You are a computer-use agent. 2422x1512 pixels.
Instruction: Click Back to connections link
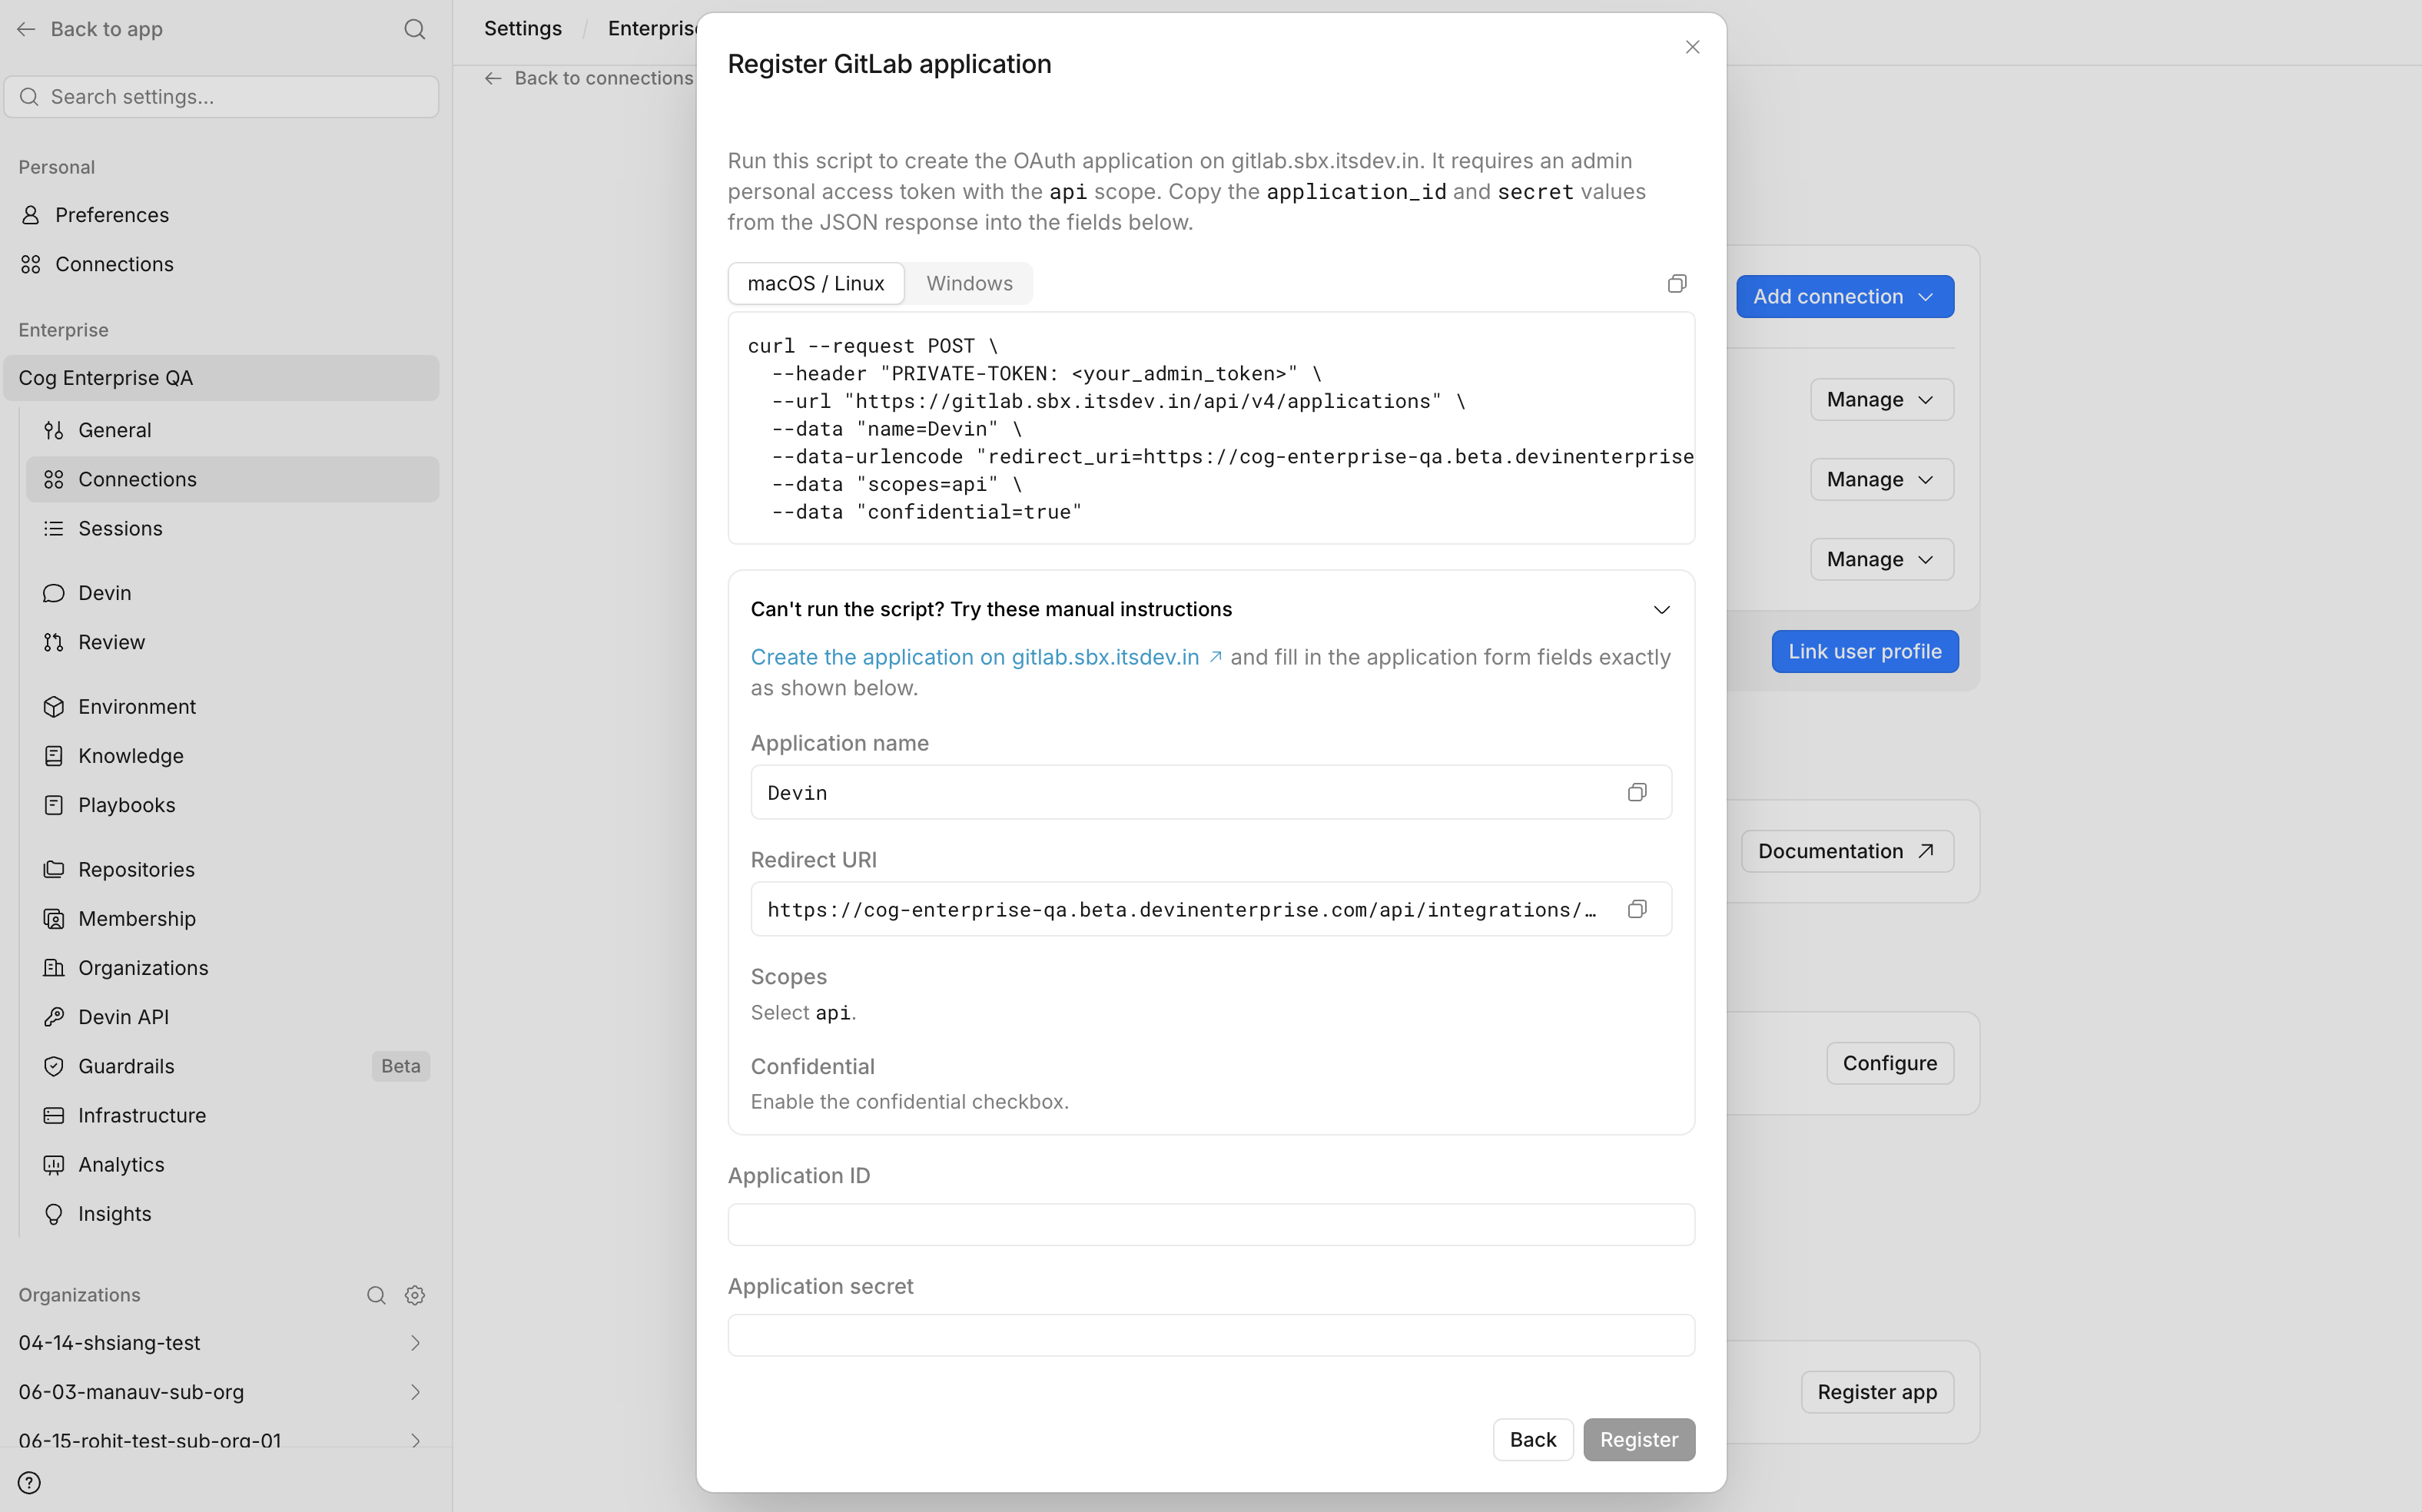(x=588, y=78)
